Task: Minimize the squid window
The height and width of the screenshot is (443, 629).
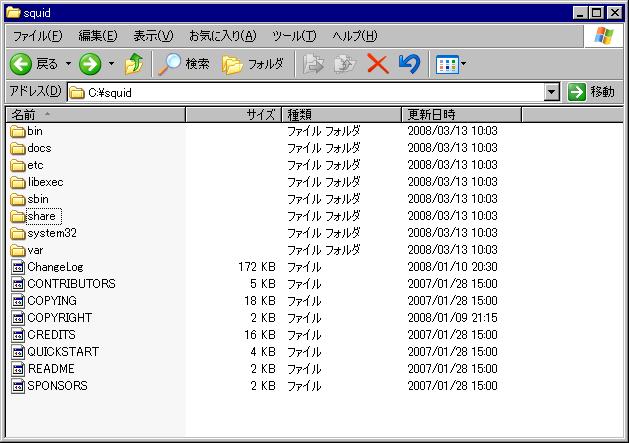Action: click(x=580, y=13)
